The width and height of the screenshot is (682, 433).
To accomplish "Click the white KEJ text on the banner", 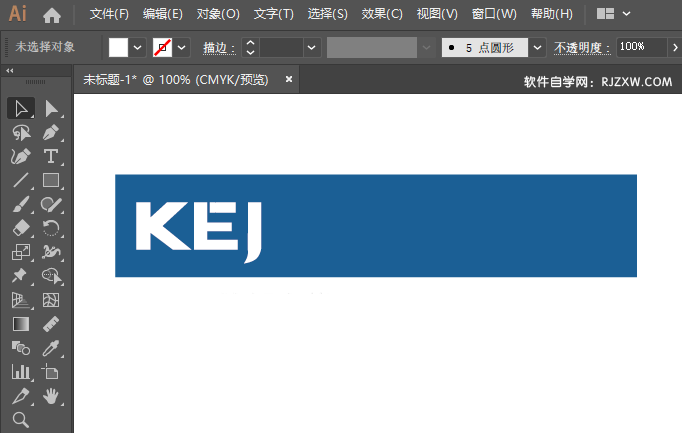I will [x=198, y=231].
